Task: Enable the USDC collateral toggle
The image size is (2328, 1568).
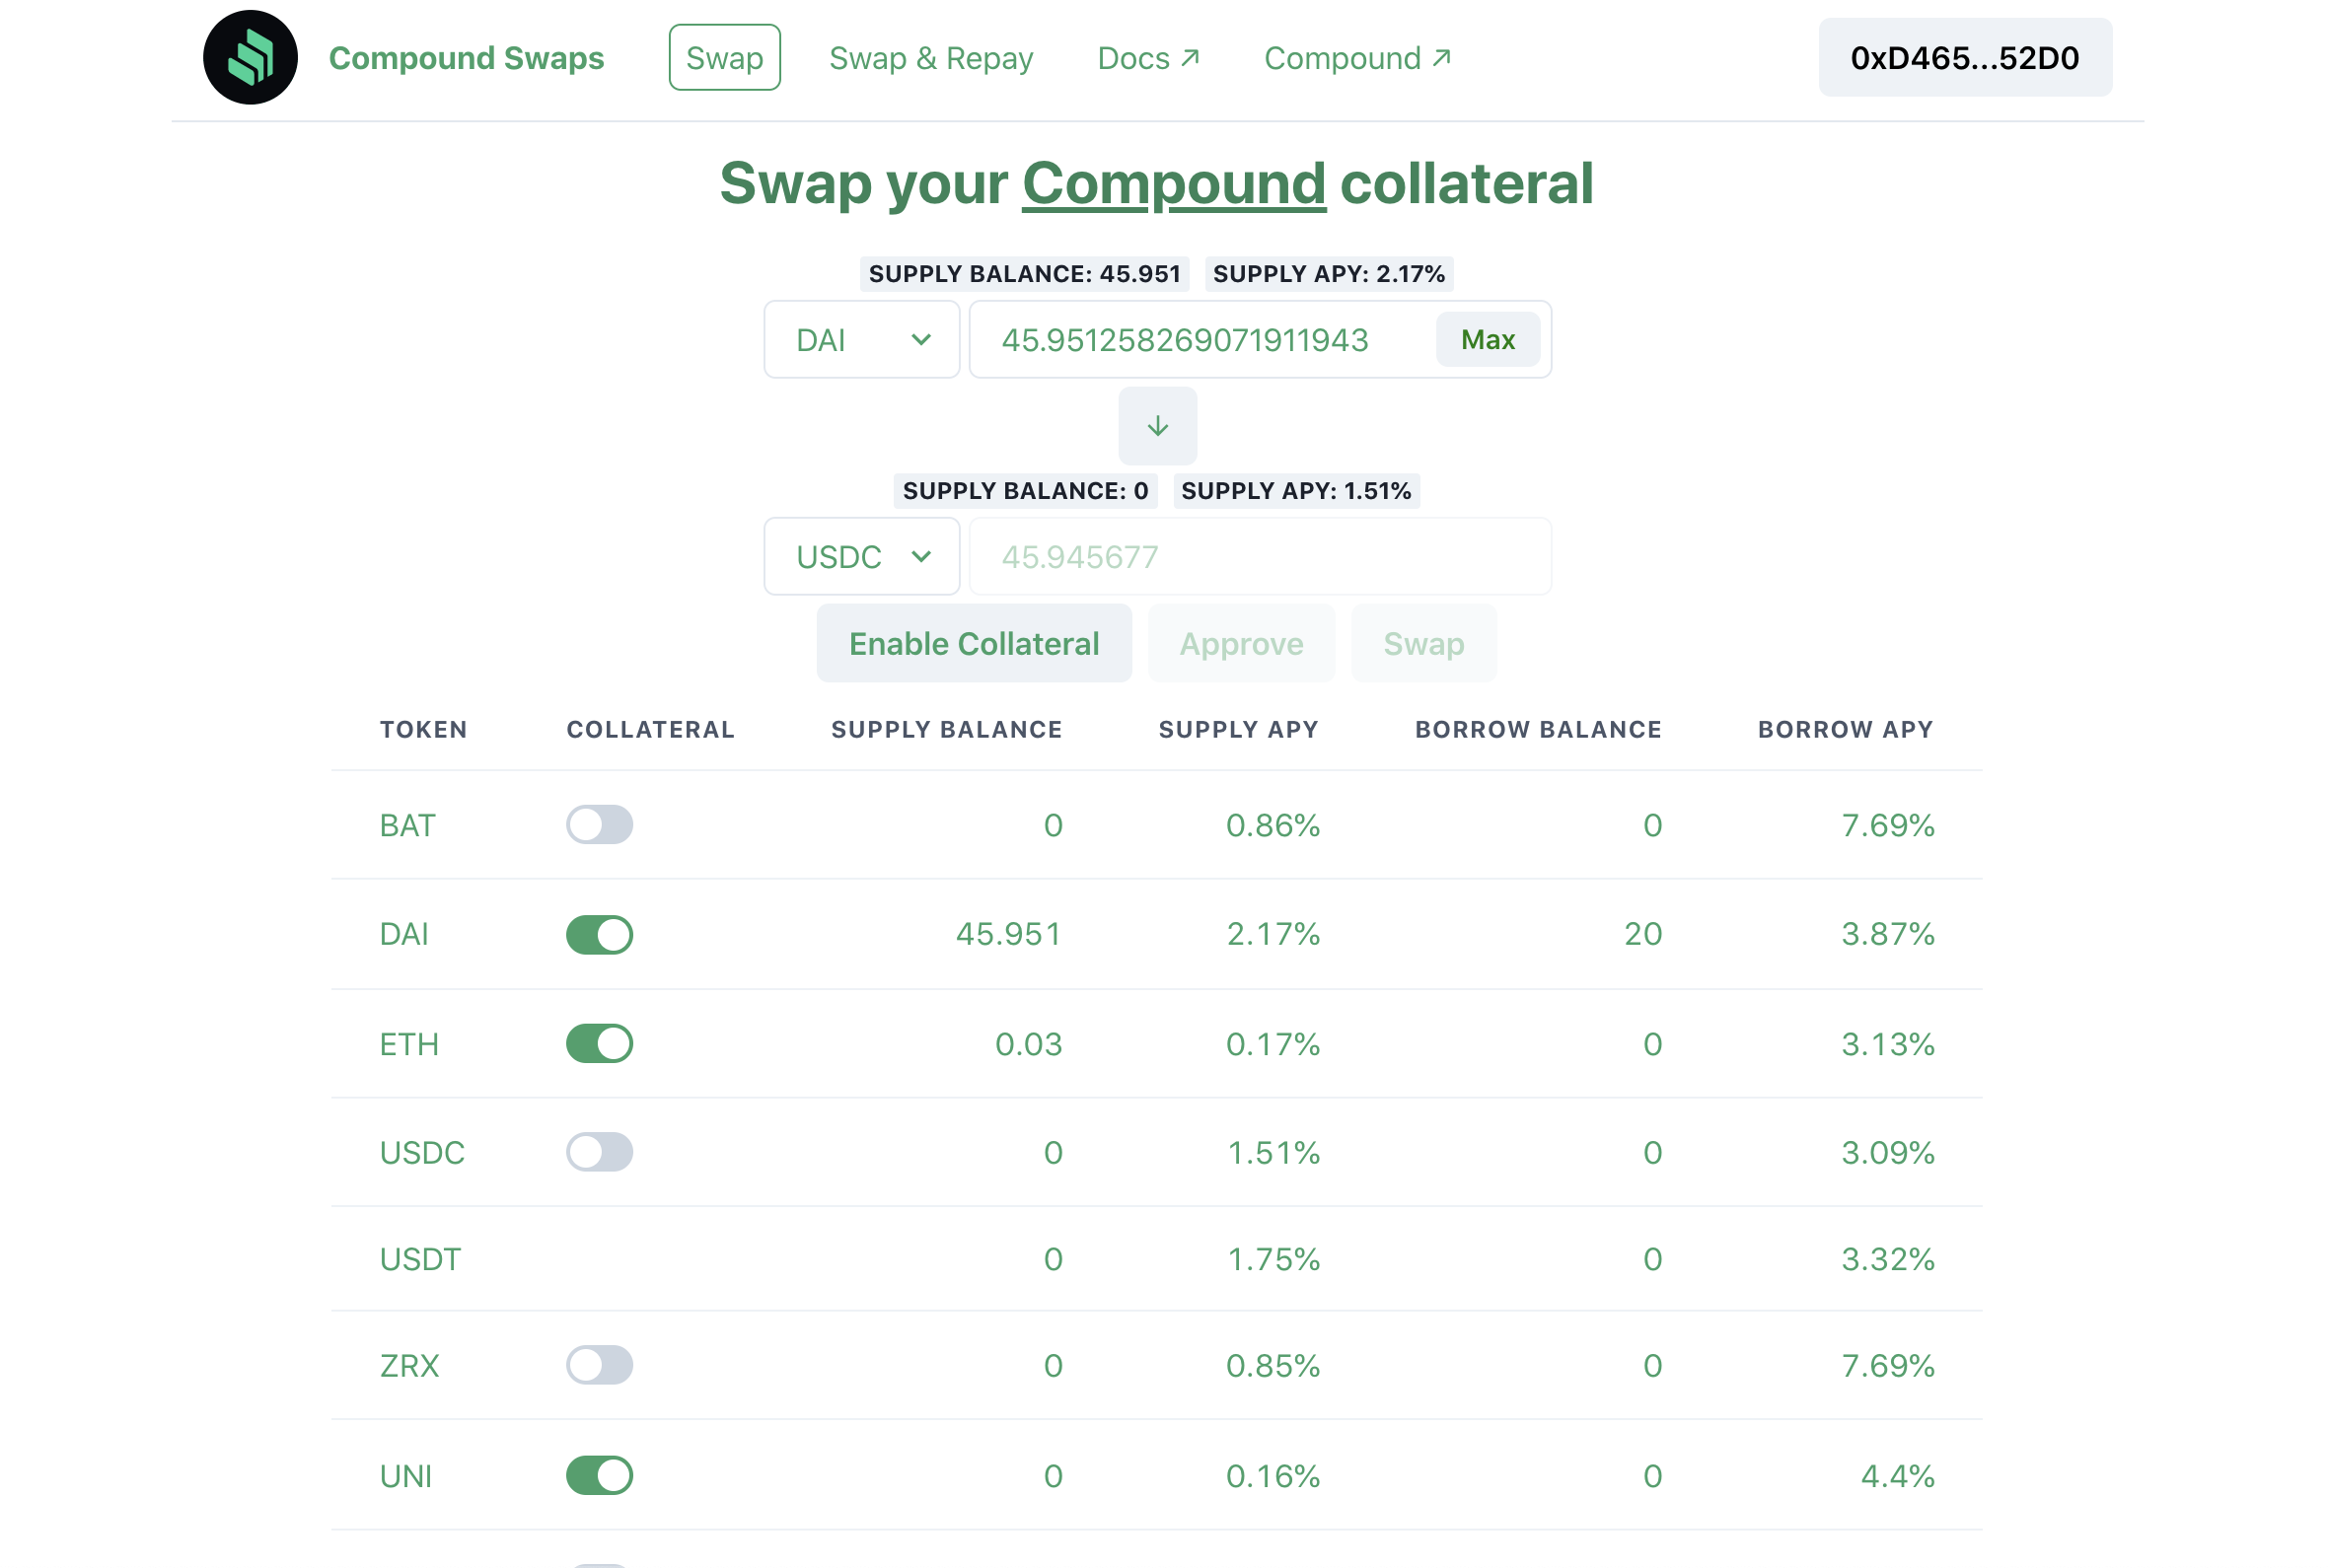Action: pyautogui.click(x=599, y=1152)
